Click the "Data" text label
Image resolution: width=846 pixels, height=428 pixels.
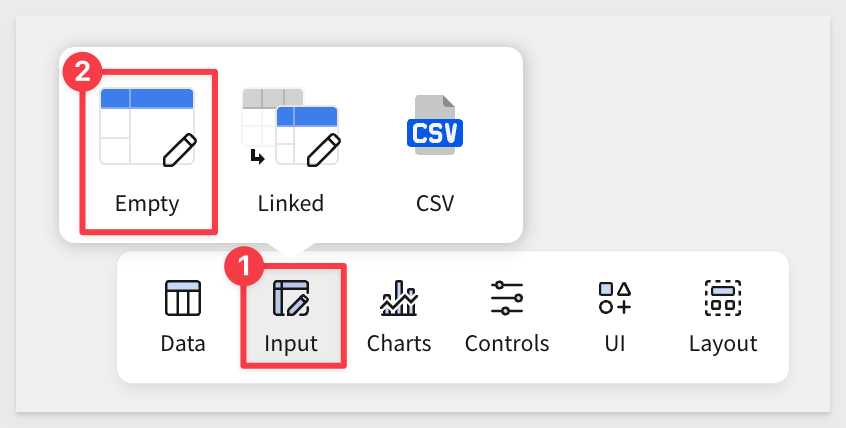(x=183, y=344)
